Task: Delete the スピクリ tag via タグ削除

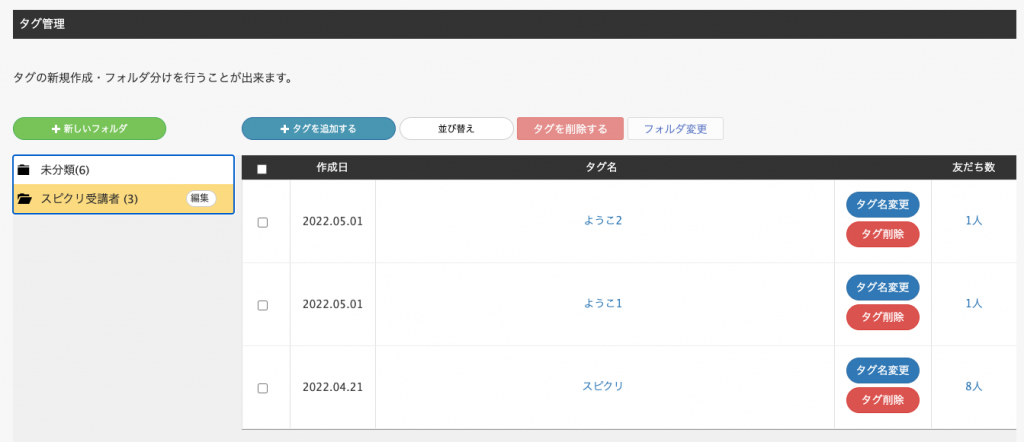Action: pos(883,400)
